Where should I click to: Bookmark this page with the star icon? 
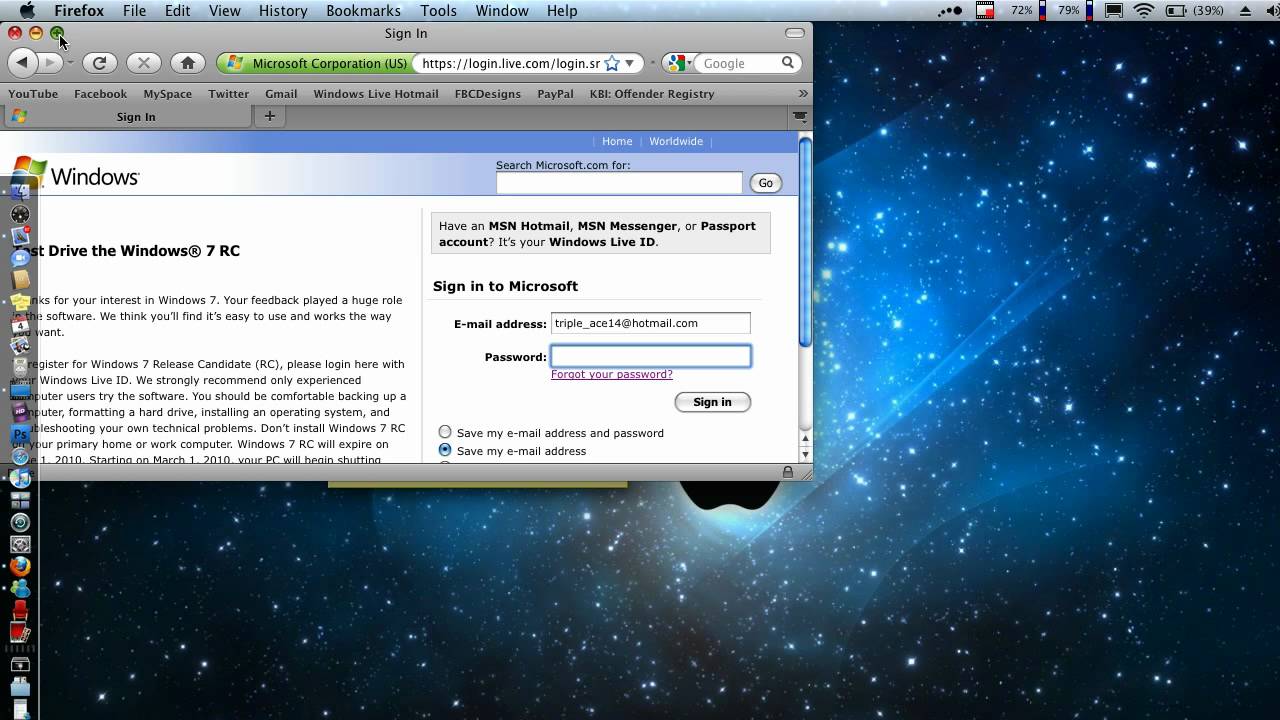tap(612, 63)
